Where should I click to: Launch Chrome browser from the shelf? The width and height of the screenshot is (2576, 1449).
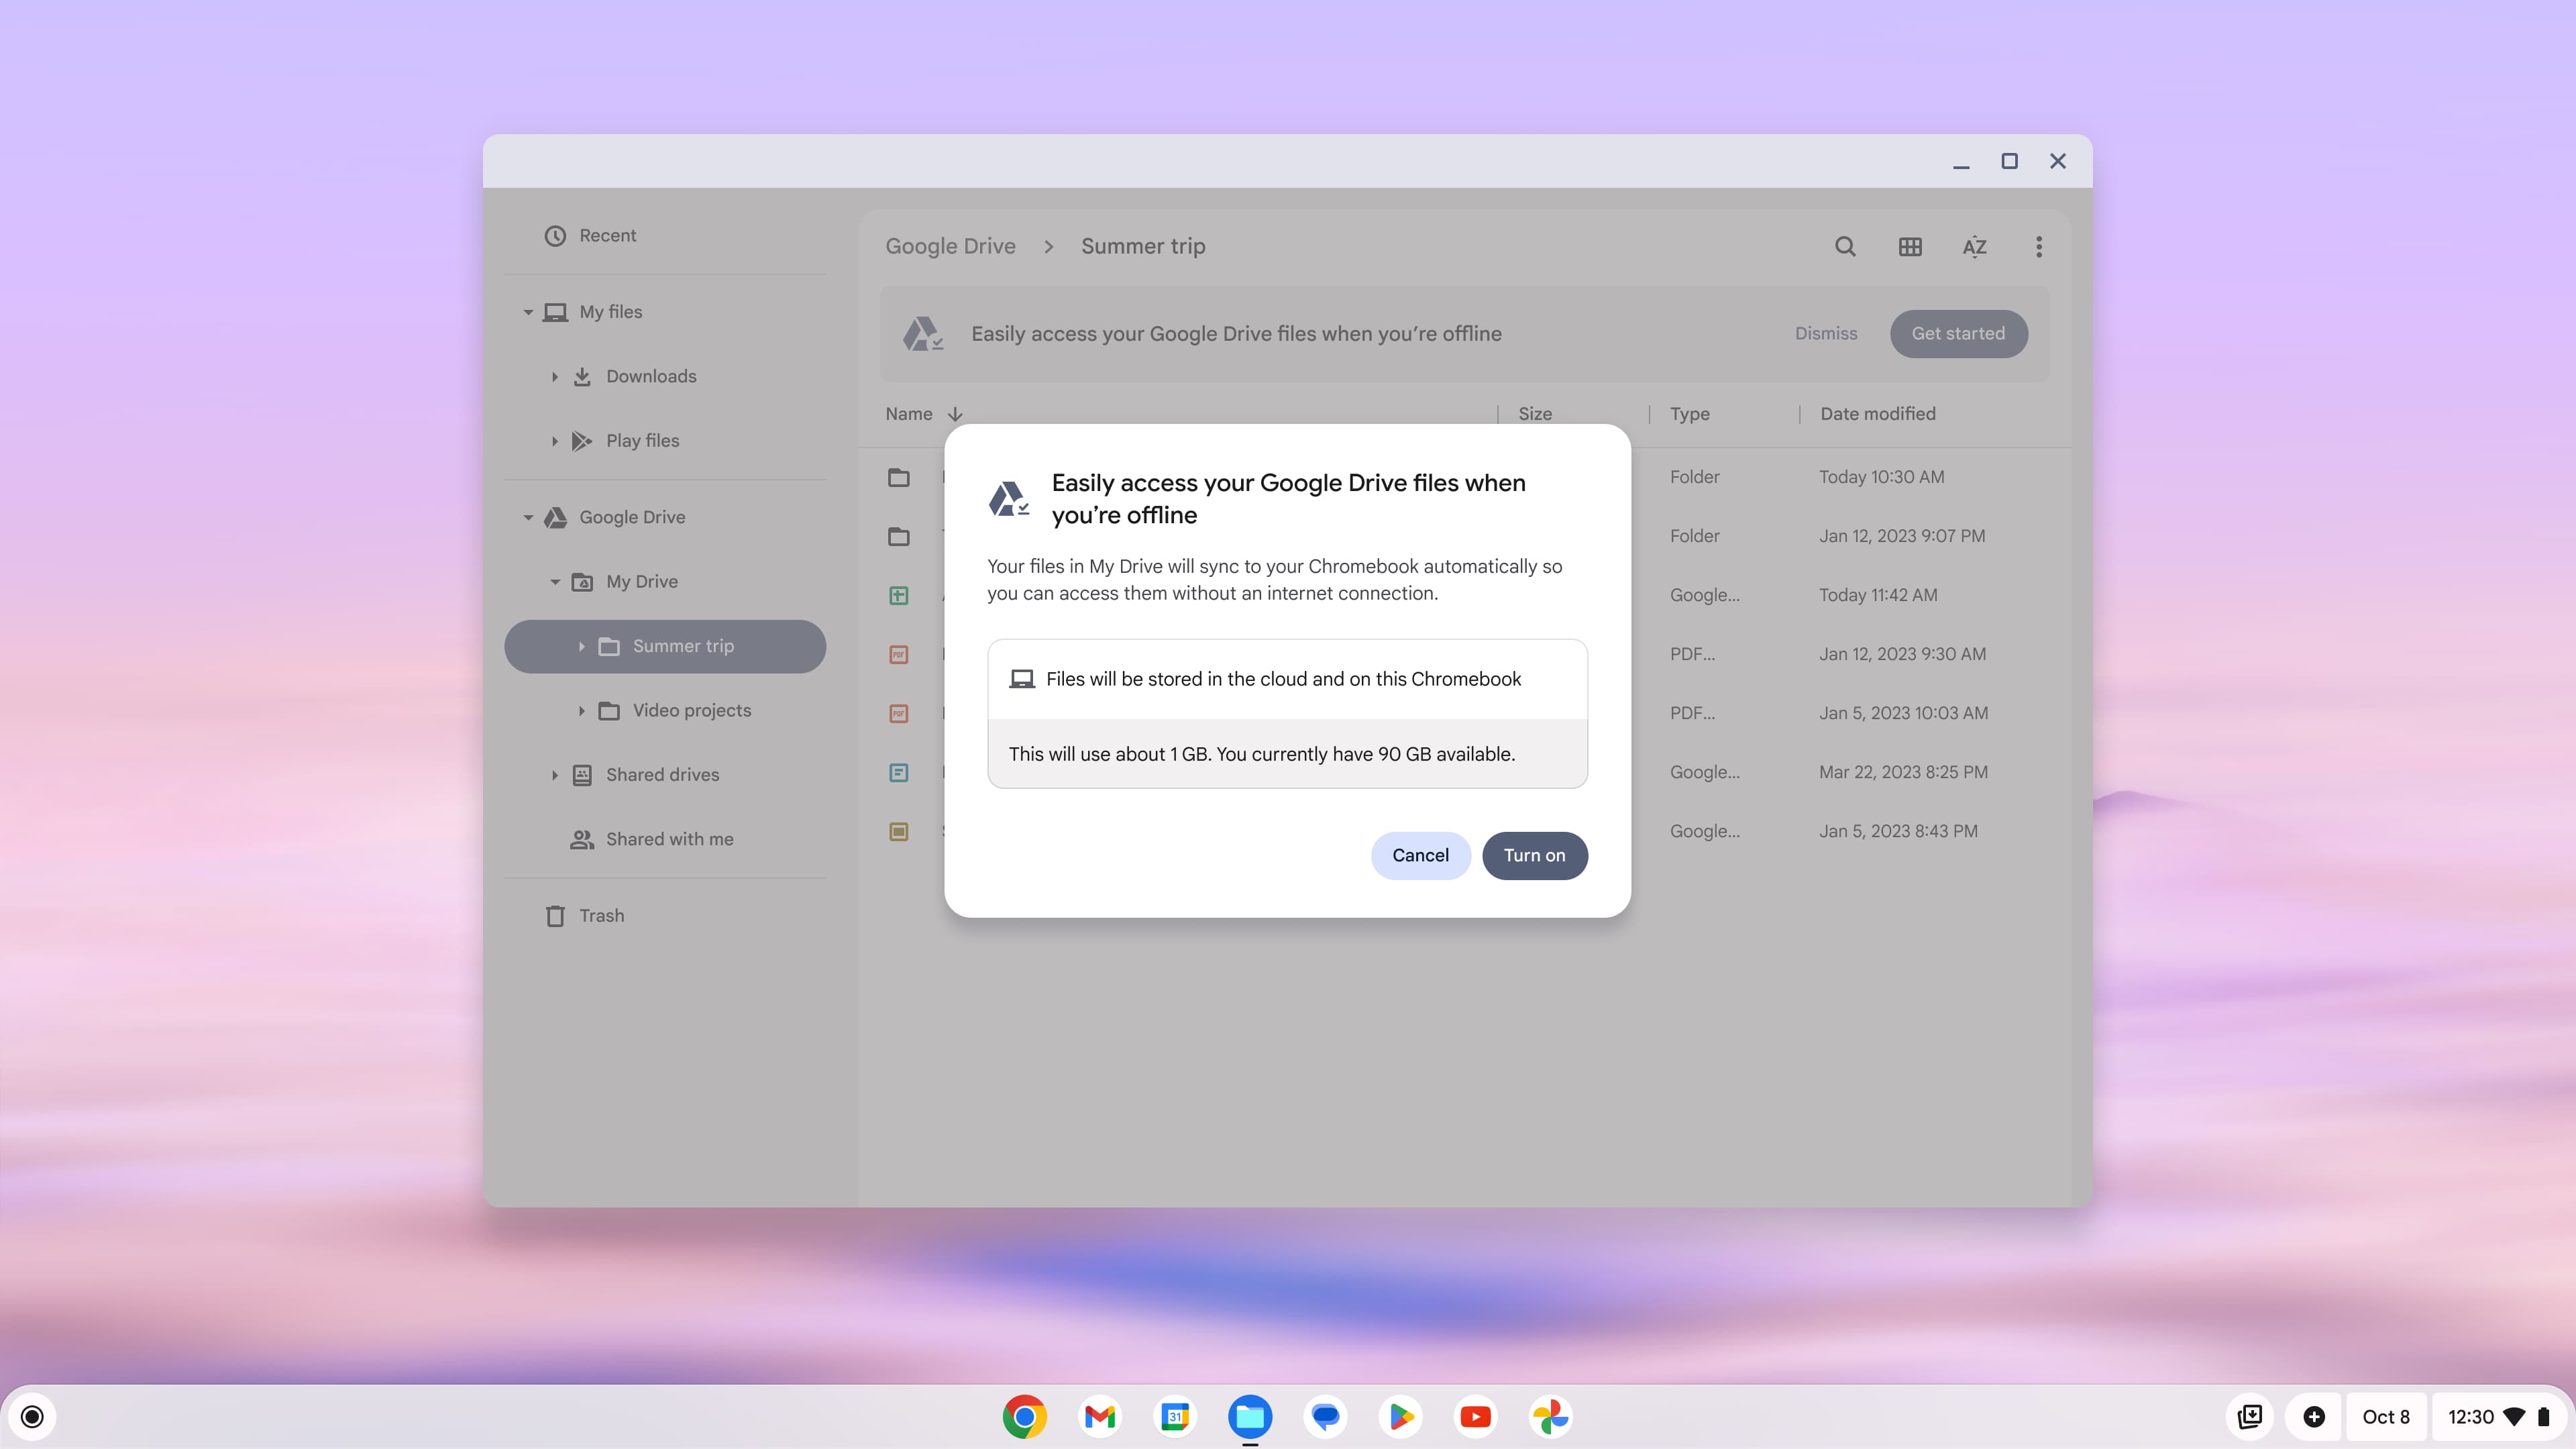(1025, 1417)
